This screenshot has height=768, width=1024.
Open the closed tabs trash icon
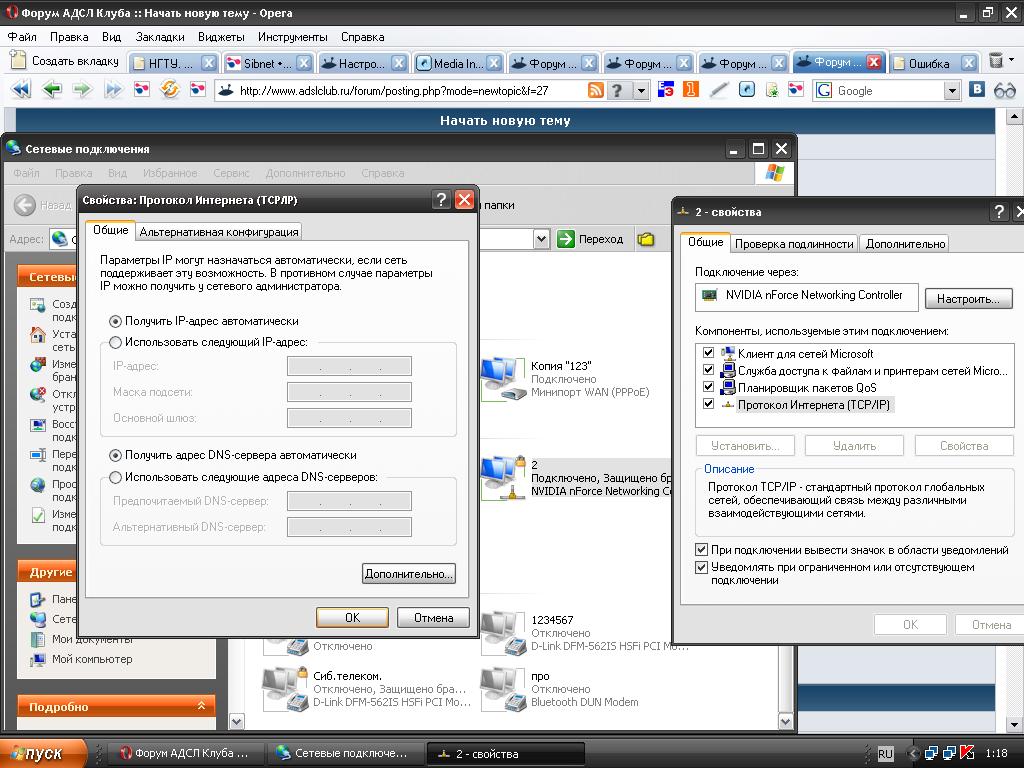click(x=997, y=62)
